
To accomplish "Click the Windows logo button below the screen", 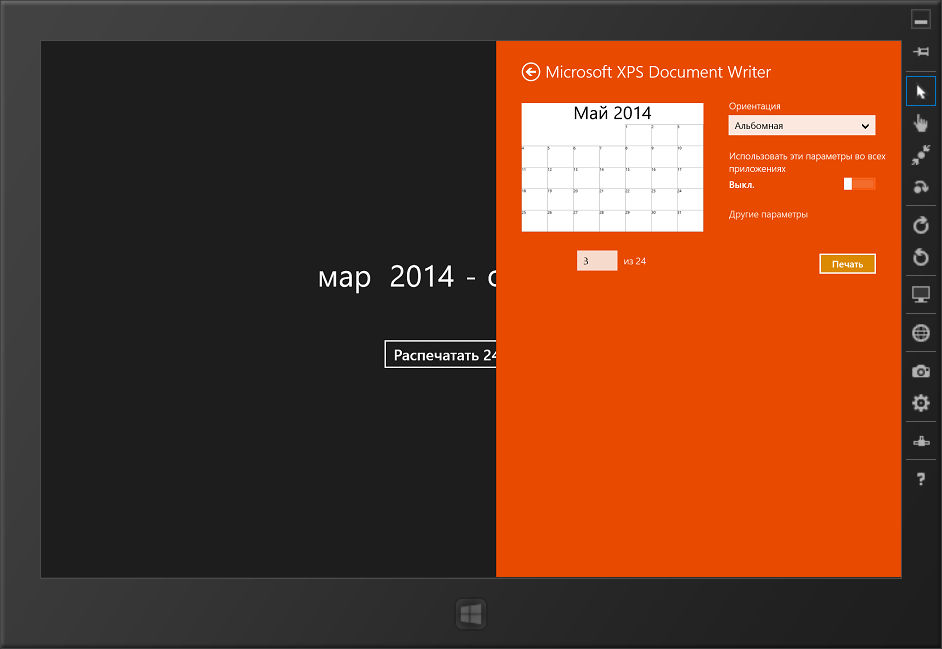I will coord(470,614).
